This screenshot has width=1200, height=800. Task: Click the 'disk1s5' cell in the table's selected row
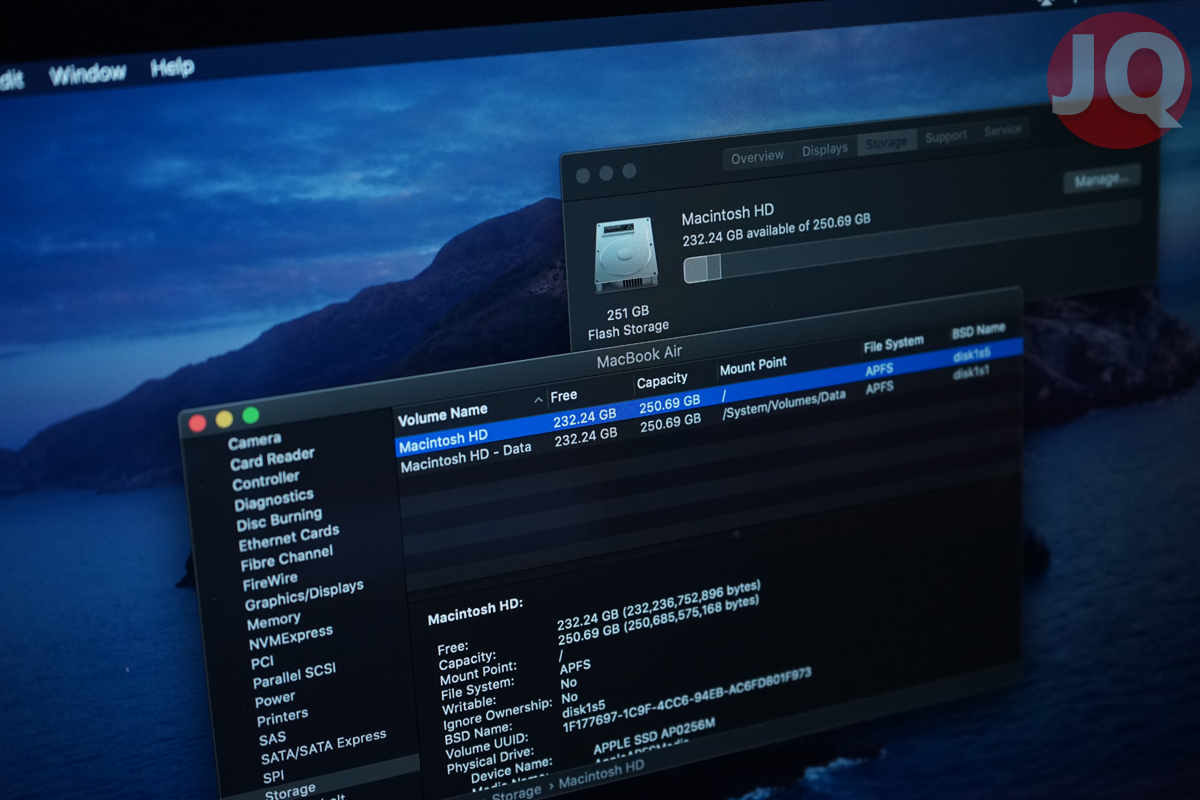coord(971,353)
